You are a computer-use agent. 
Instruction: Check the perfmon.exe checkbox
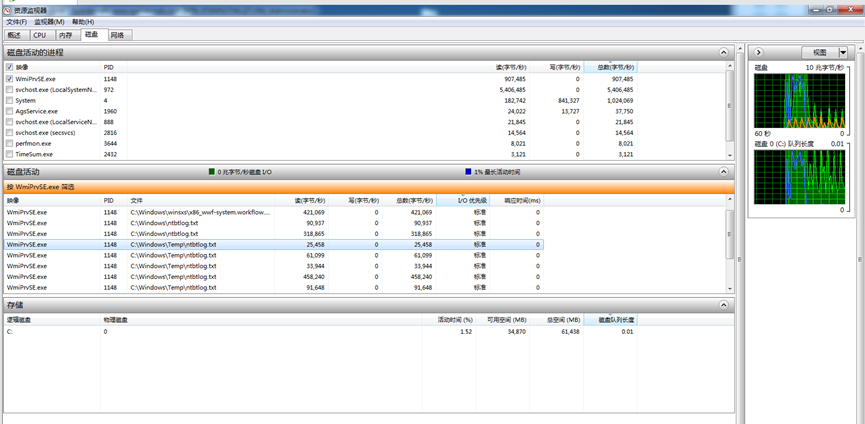point(9,143)
